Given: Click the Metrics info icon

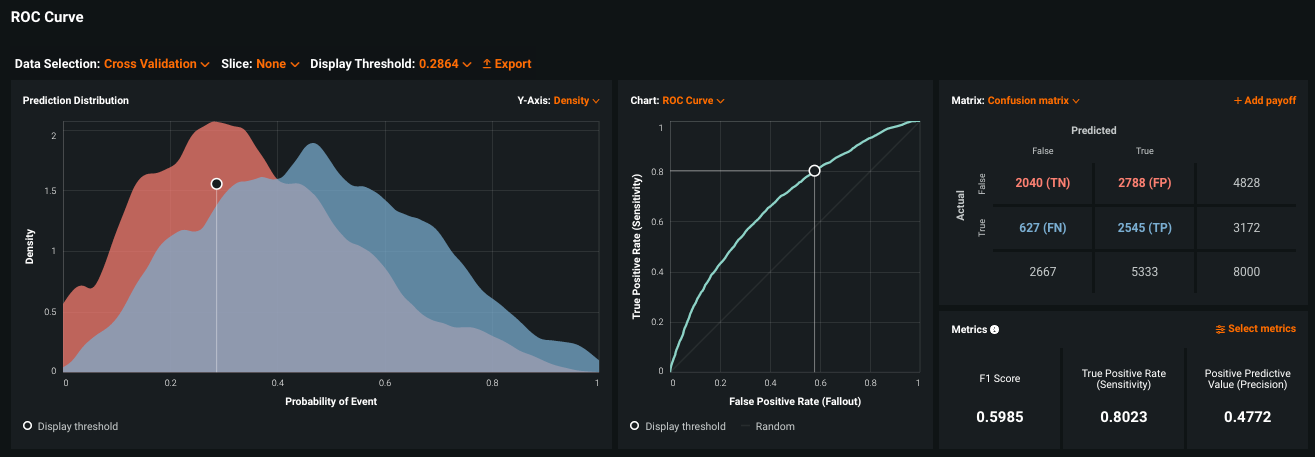Looking at the screenshot, I should [x=994, y=330].
